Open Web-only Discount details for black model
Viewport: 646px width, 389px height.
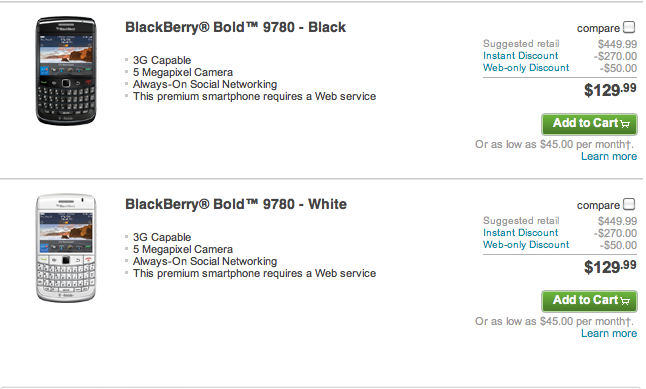(526, 68)
